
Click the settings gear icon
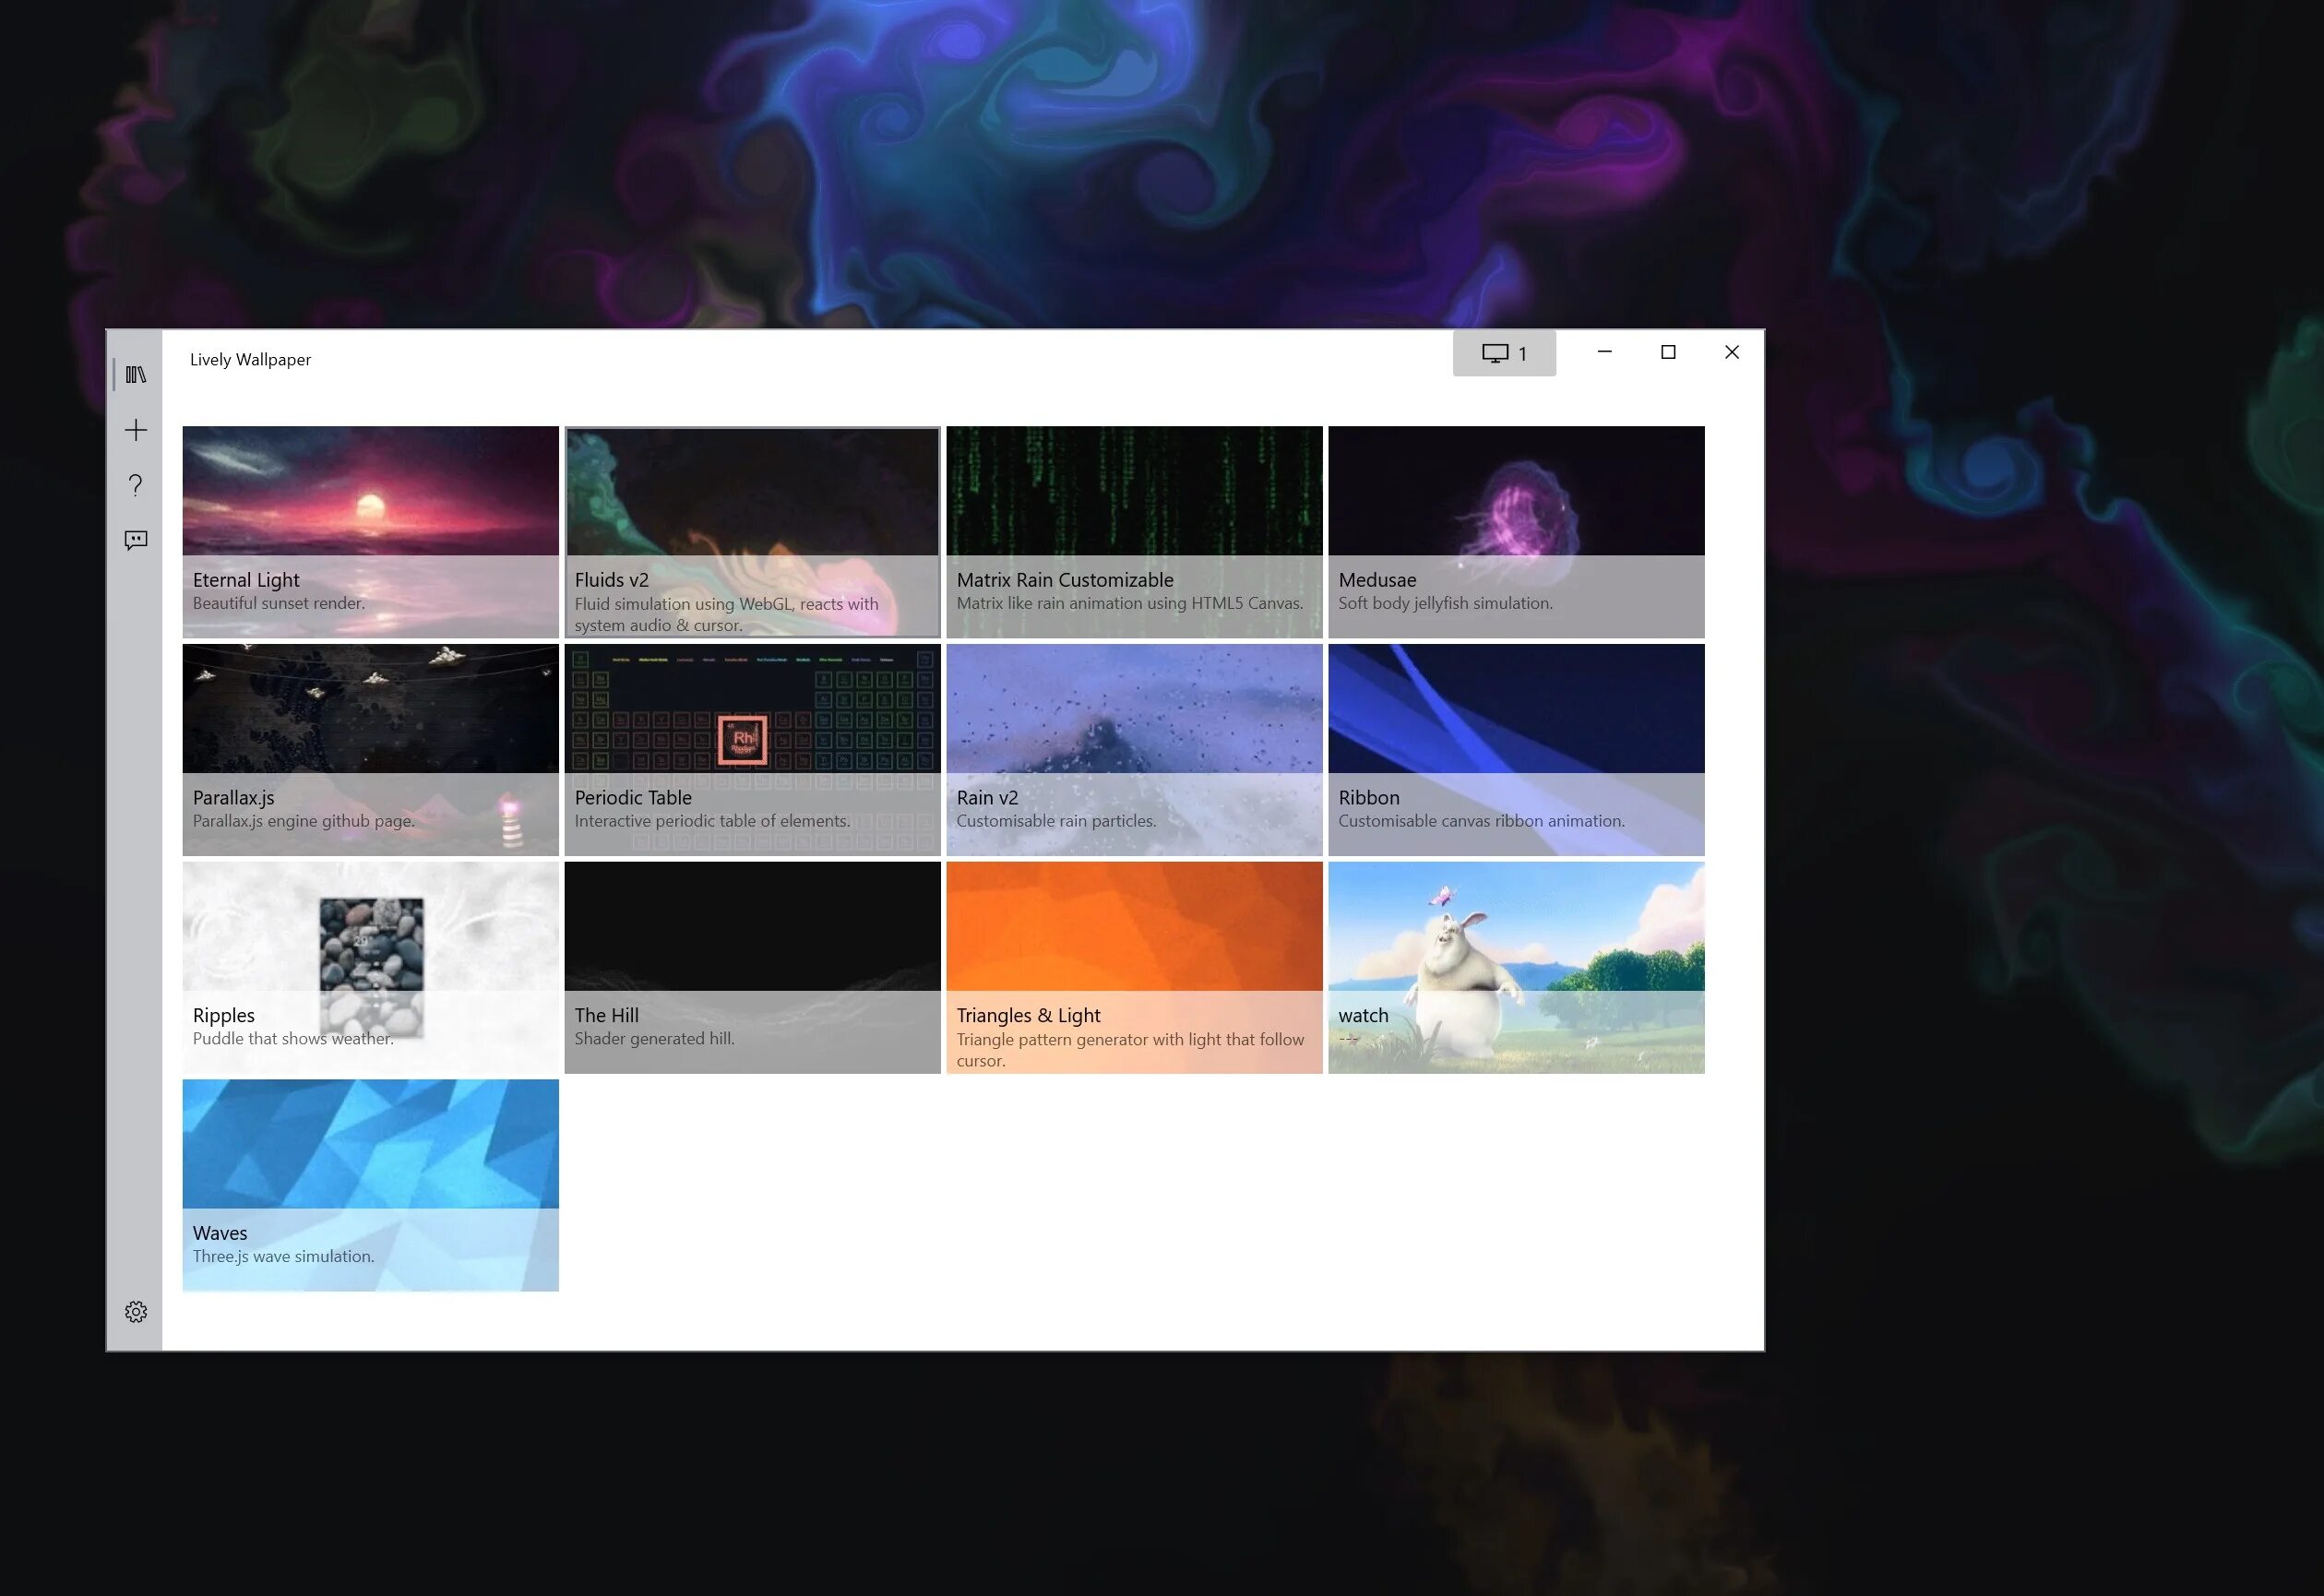(134, 1312)
